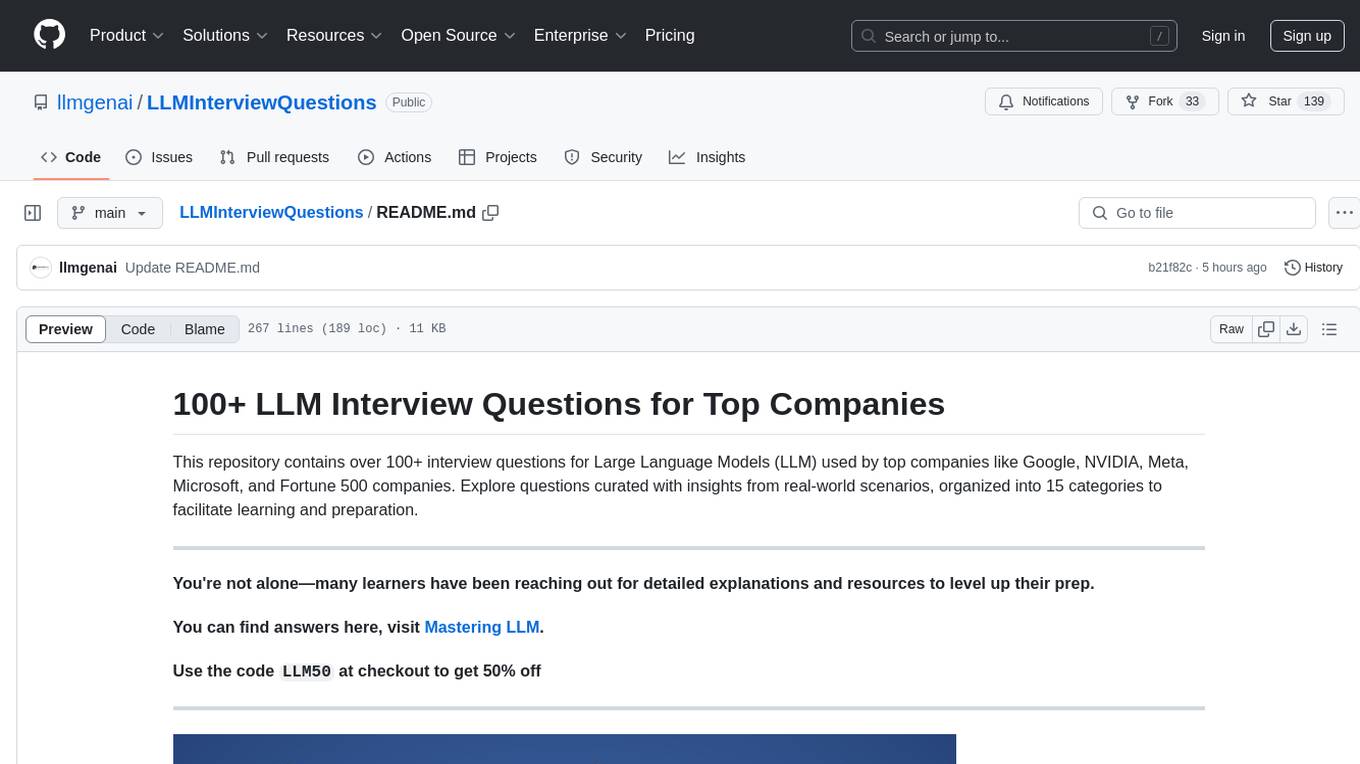Expand the Open Source menu

coord(459,35)
